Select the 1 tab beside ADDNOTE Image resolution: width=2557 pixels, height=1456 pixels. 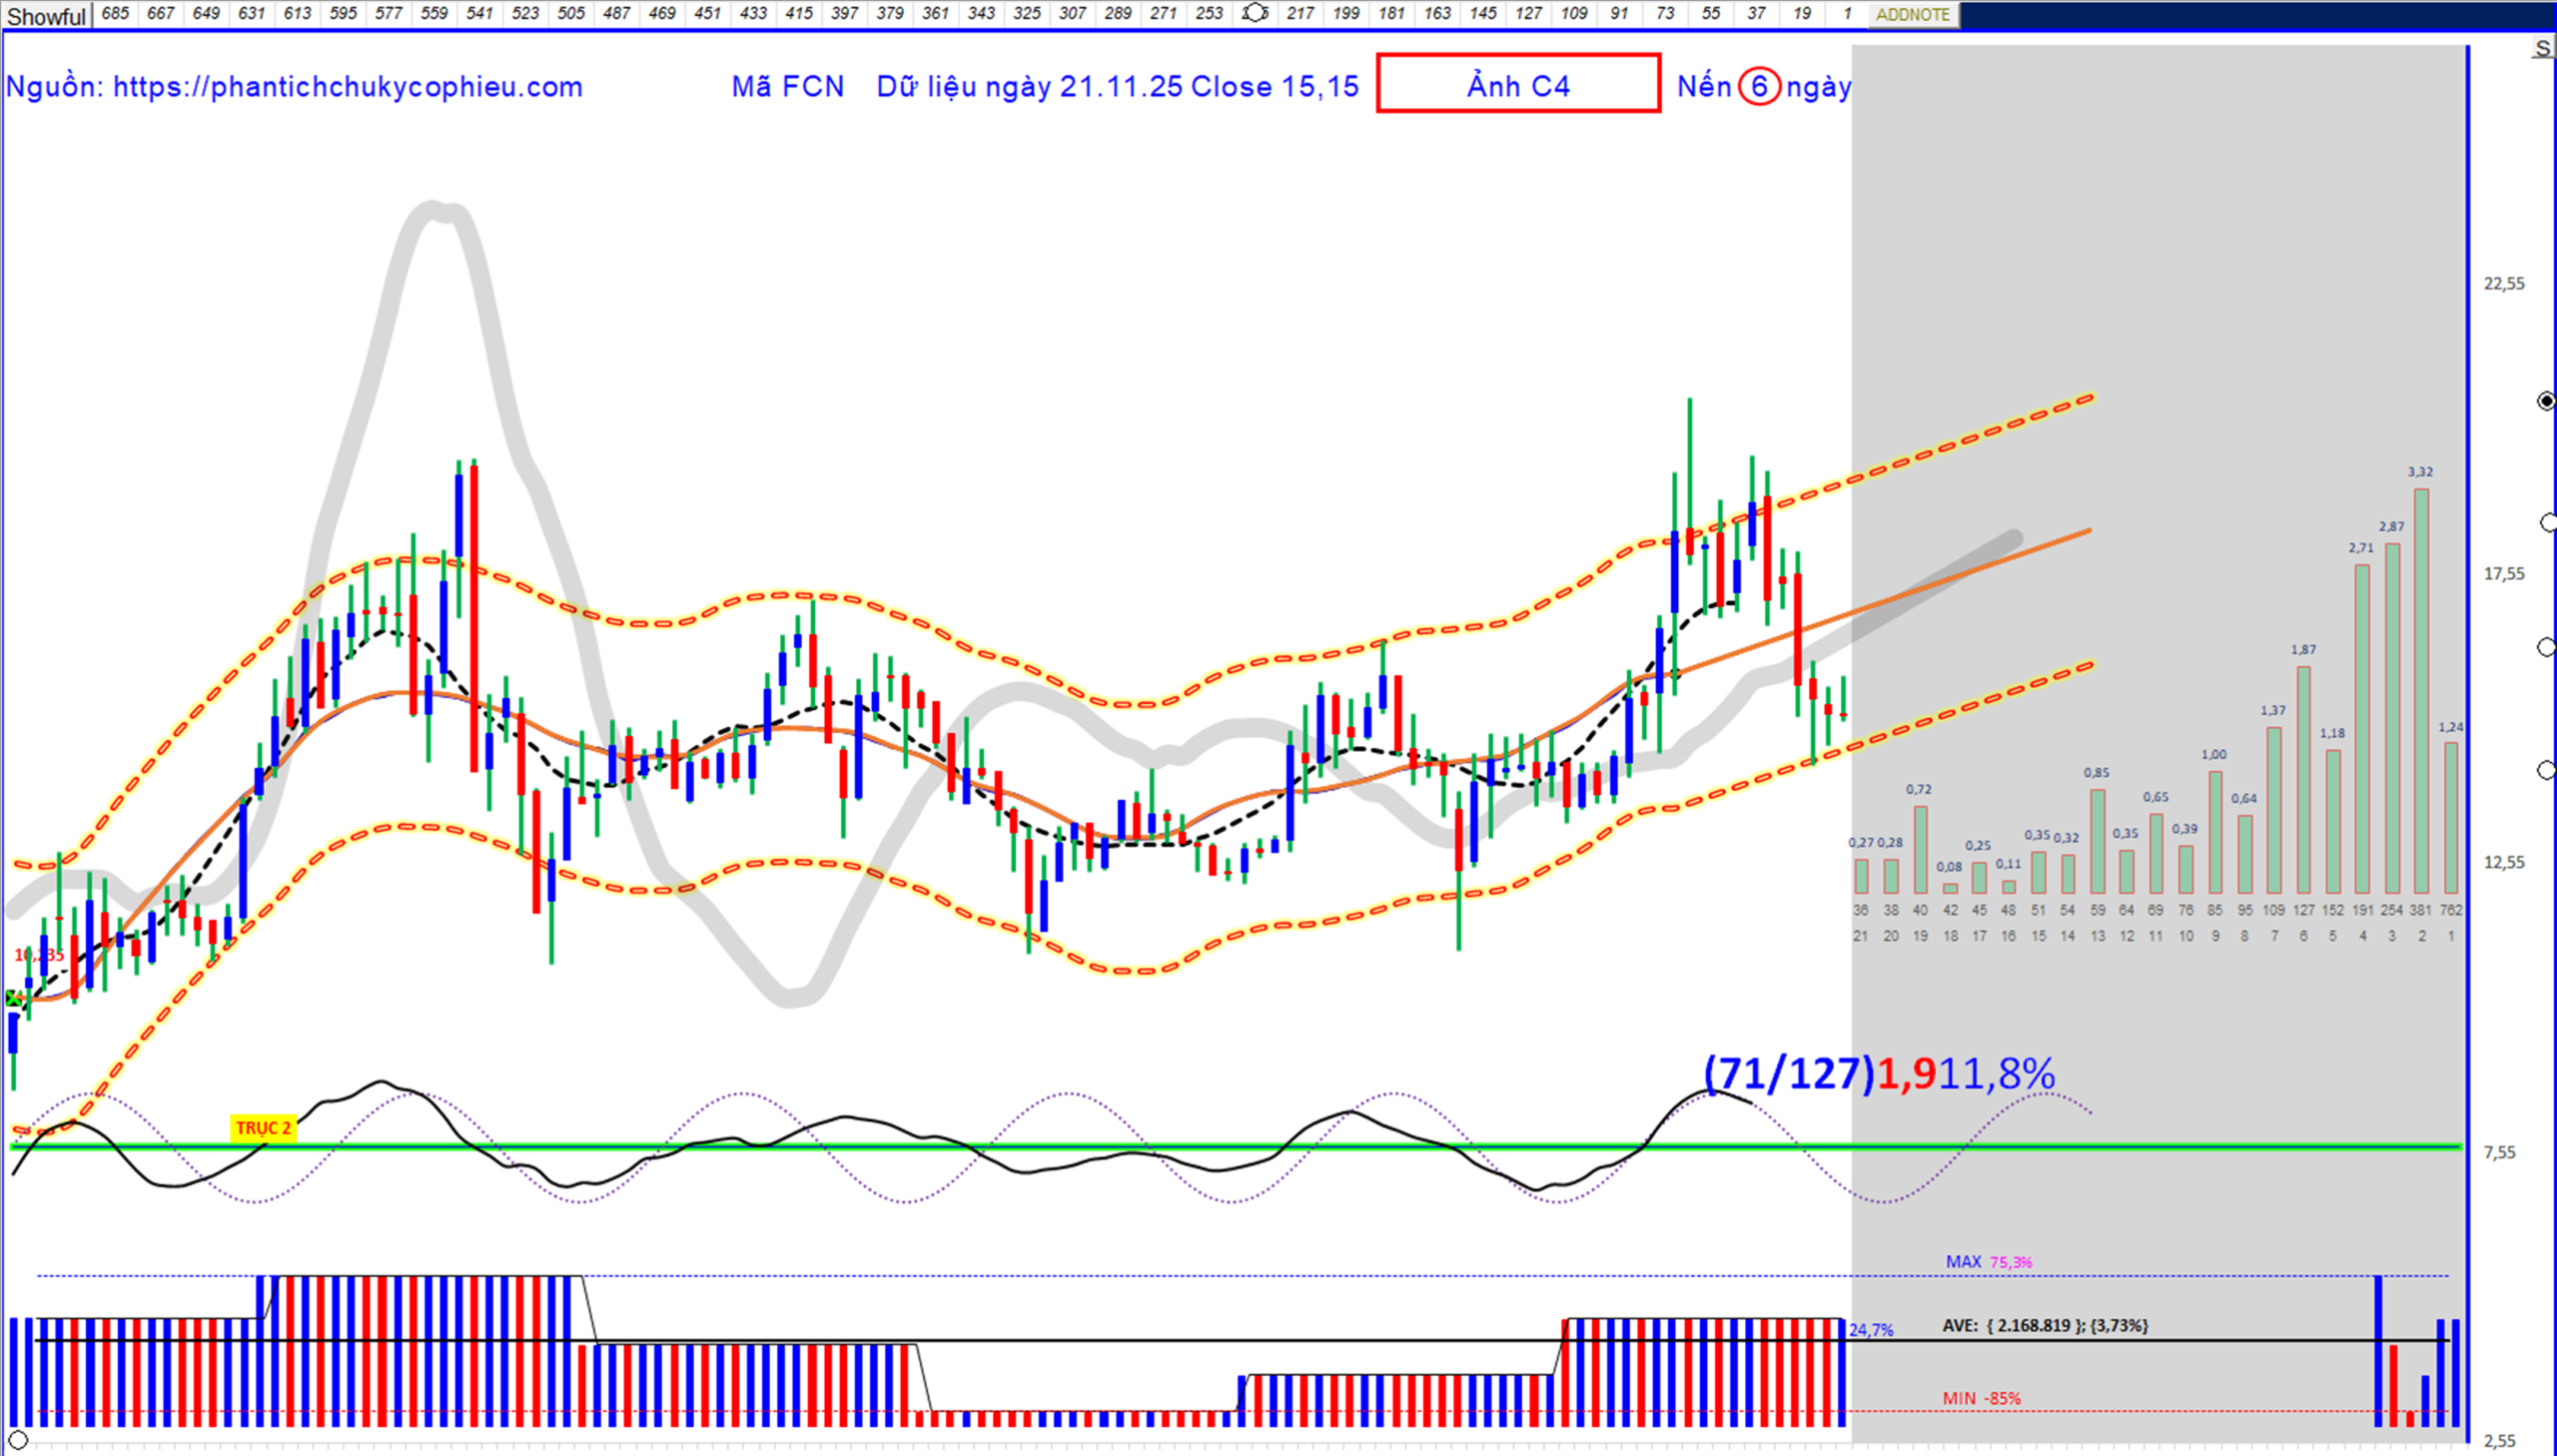point(1846,14)
